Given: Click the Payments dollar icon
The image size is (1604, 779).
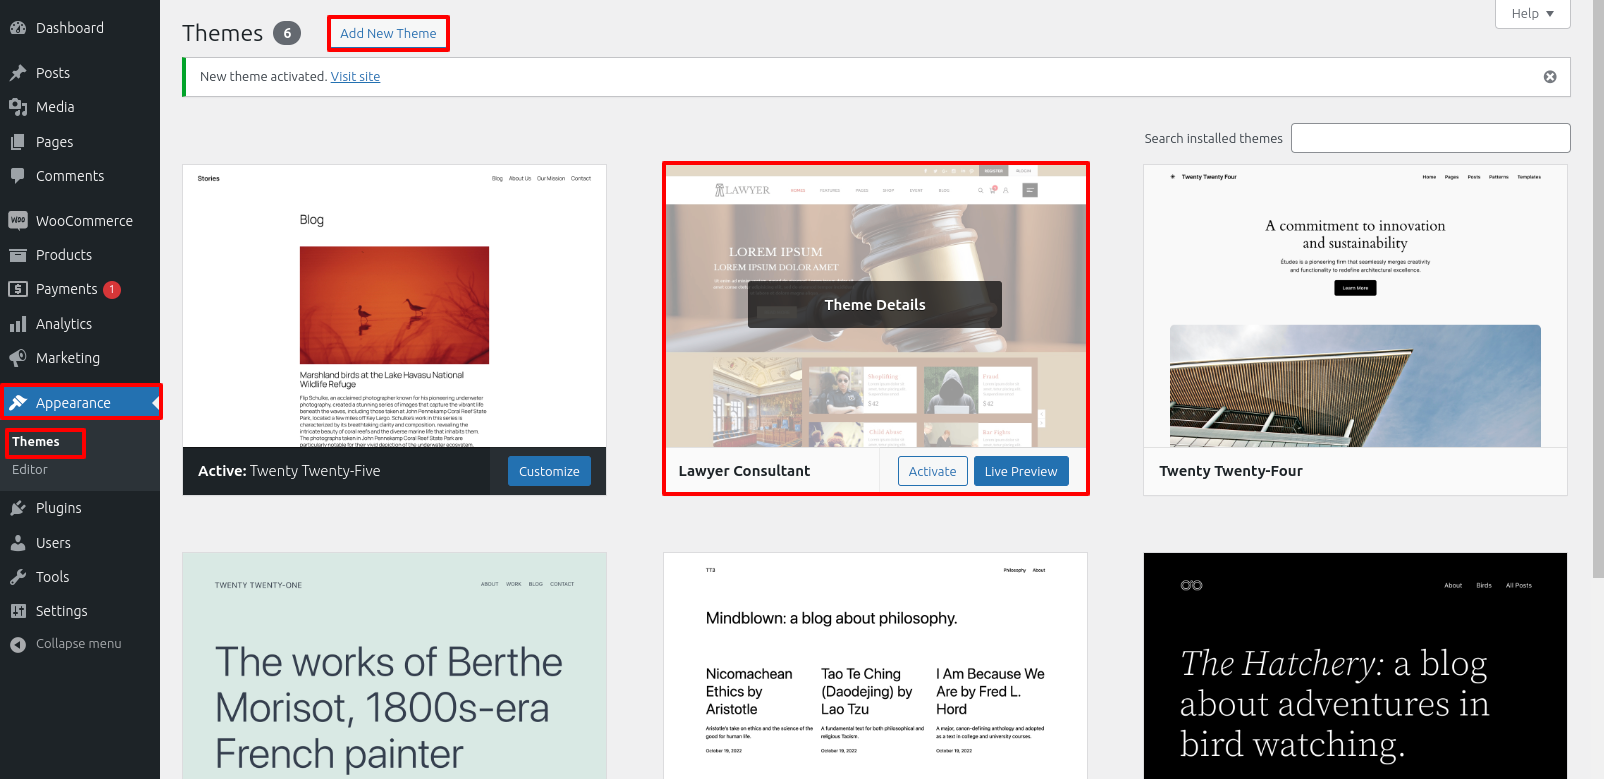Looking at the screenshot, I should pyautogui.click(x=18, y=289).
